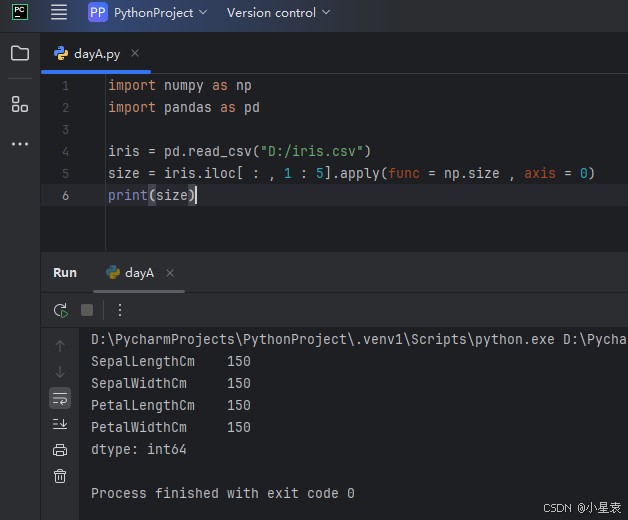Select the dayA tab in Run panel

[x=139, y=273]
